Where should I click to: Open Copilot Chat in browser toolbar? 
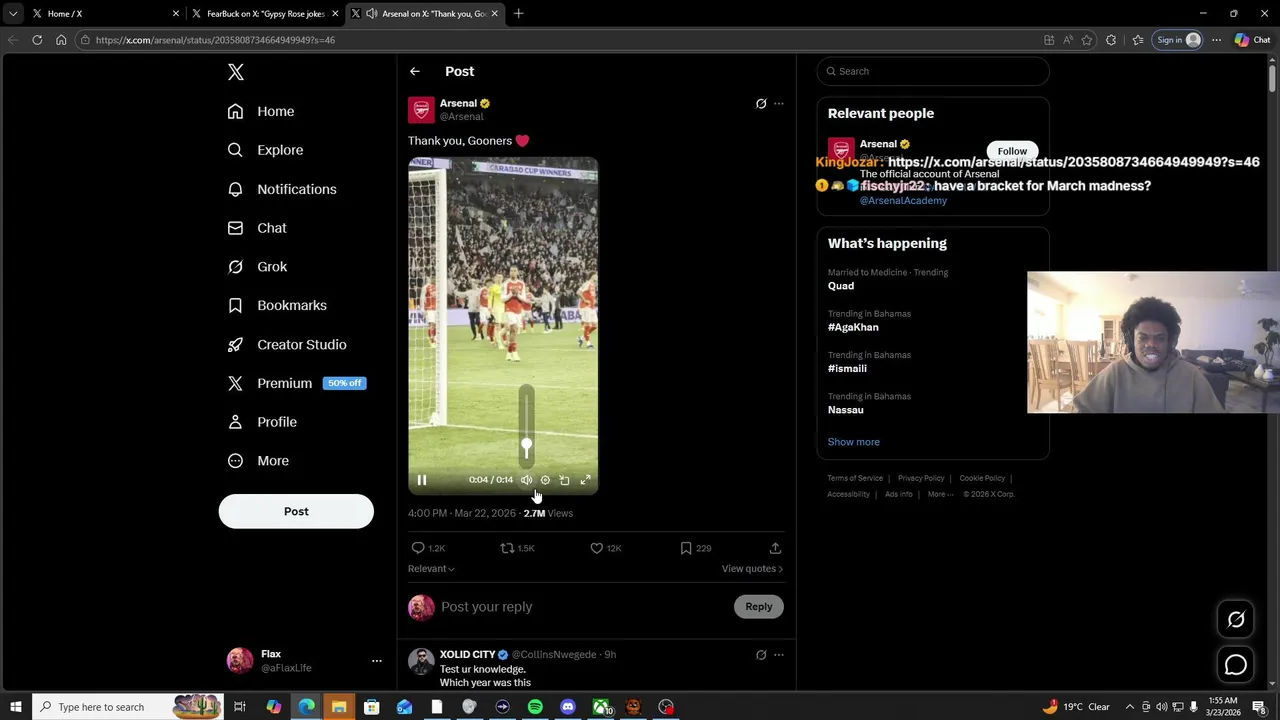tap(1252, 40)
